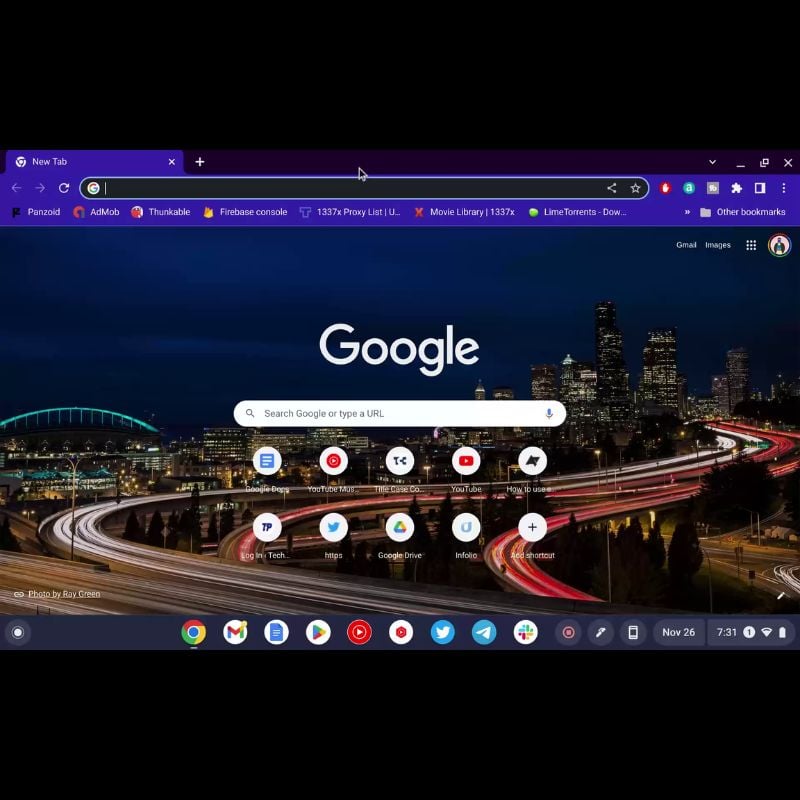Open the Google Drive shortcut

[x=399, y=535]
